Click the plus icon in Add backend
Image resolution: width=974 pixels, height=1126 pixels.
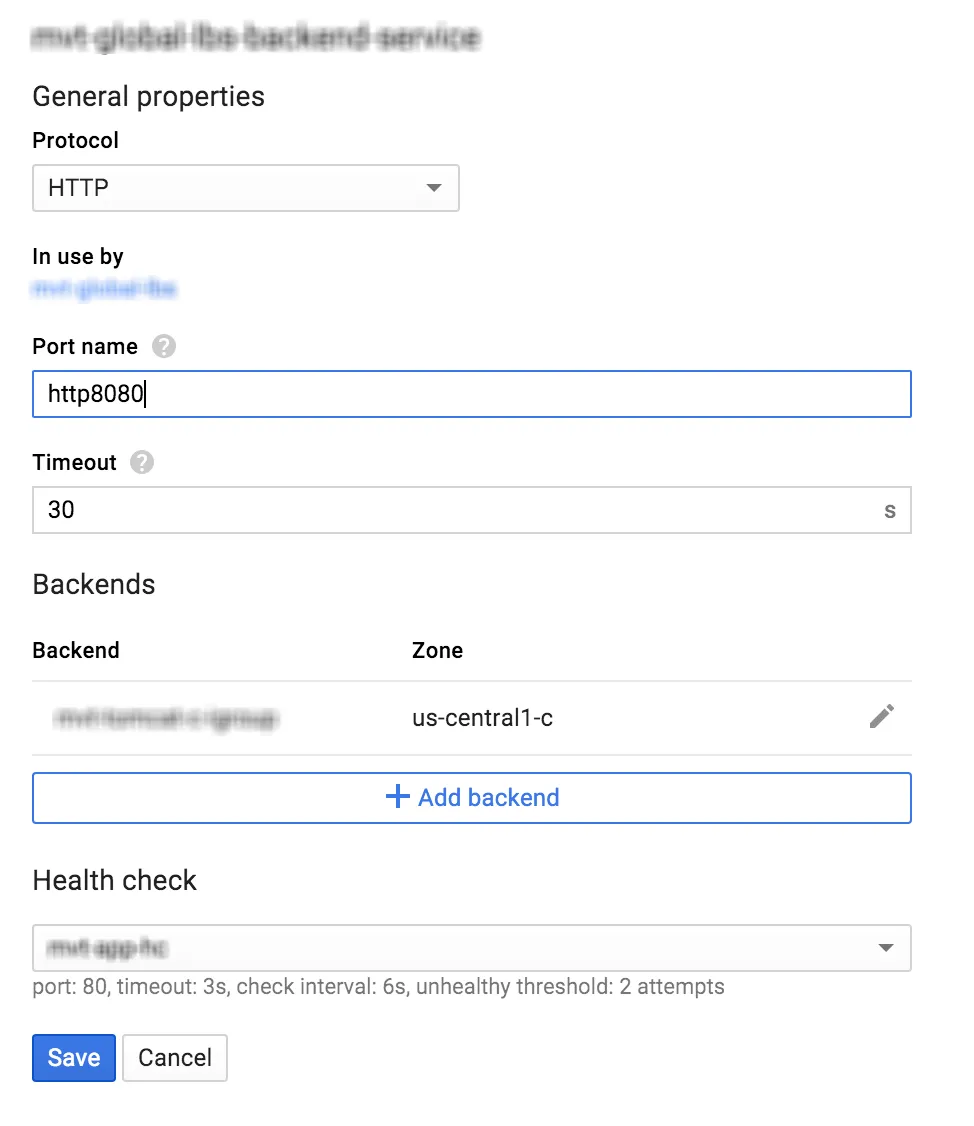pos(398,797)
